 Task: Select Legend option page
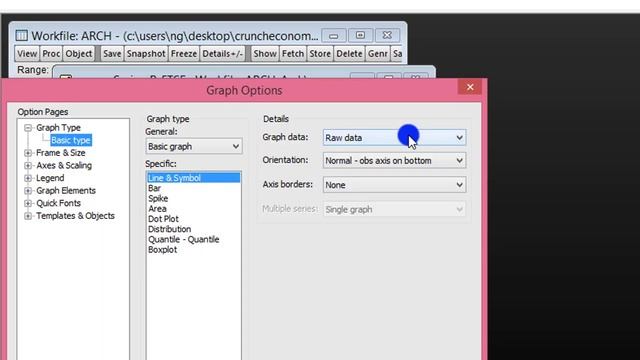[x=50, y=178]
